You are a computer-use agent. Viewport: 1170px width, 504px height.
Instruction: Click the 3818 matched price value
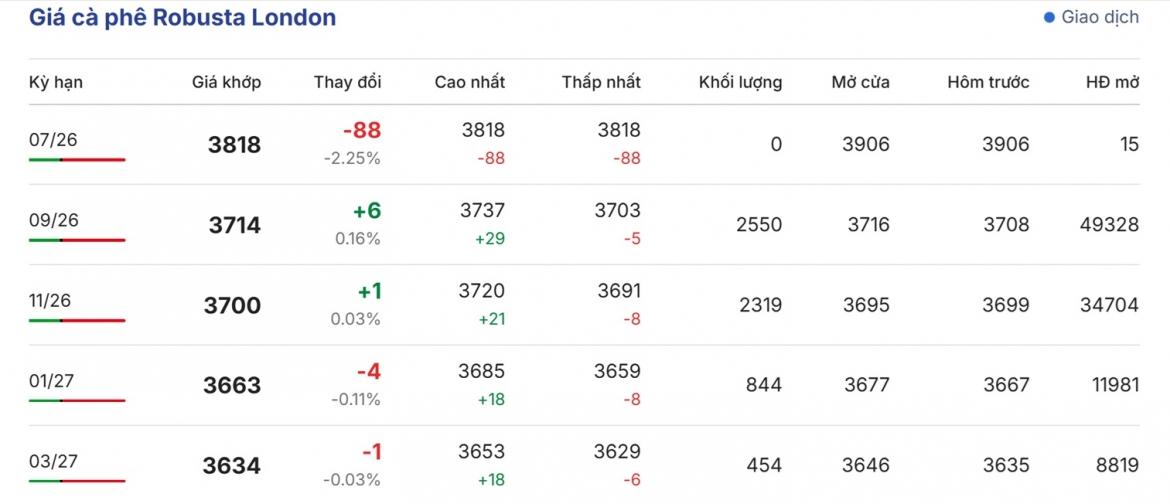(234, 145)
